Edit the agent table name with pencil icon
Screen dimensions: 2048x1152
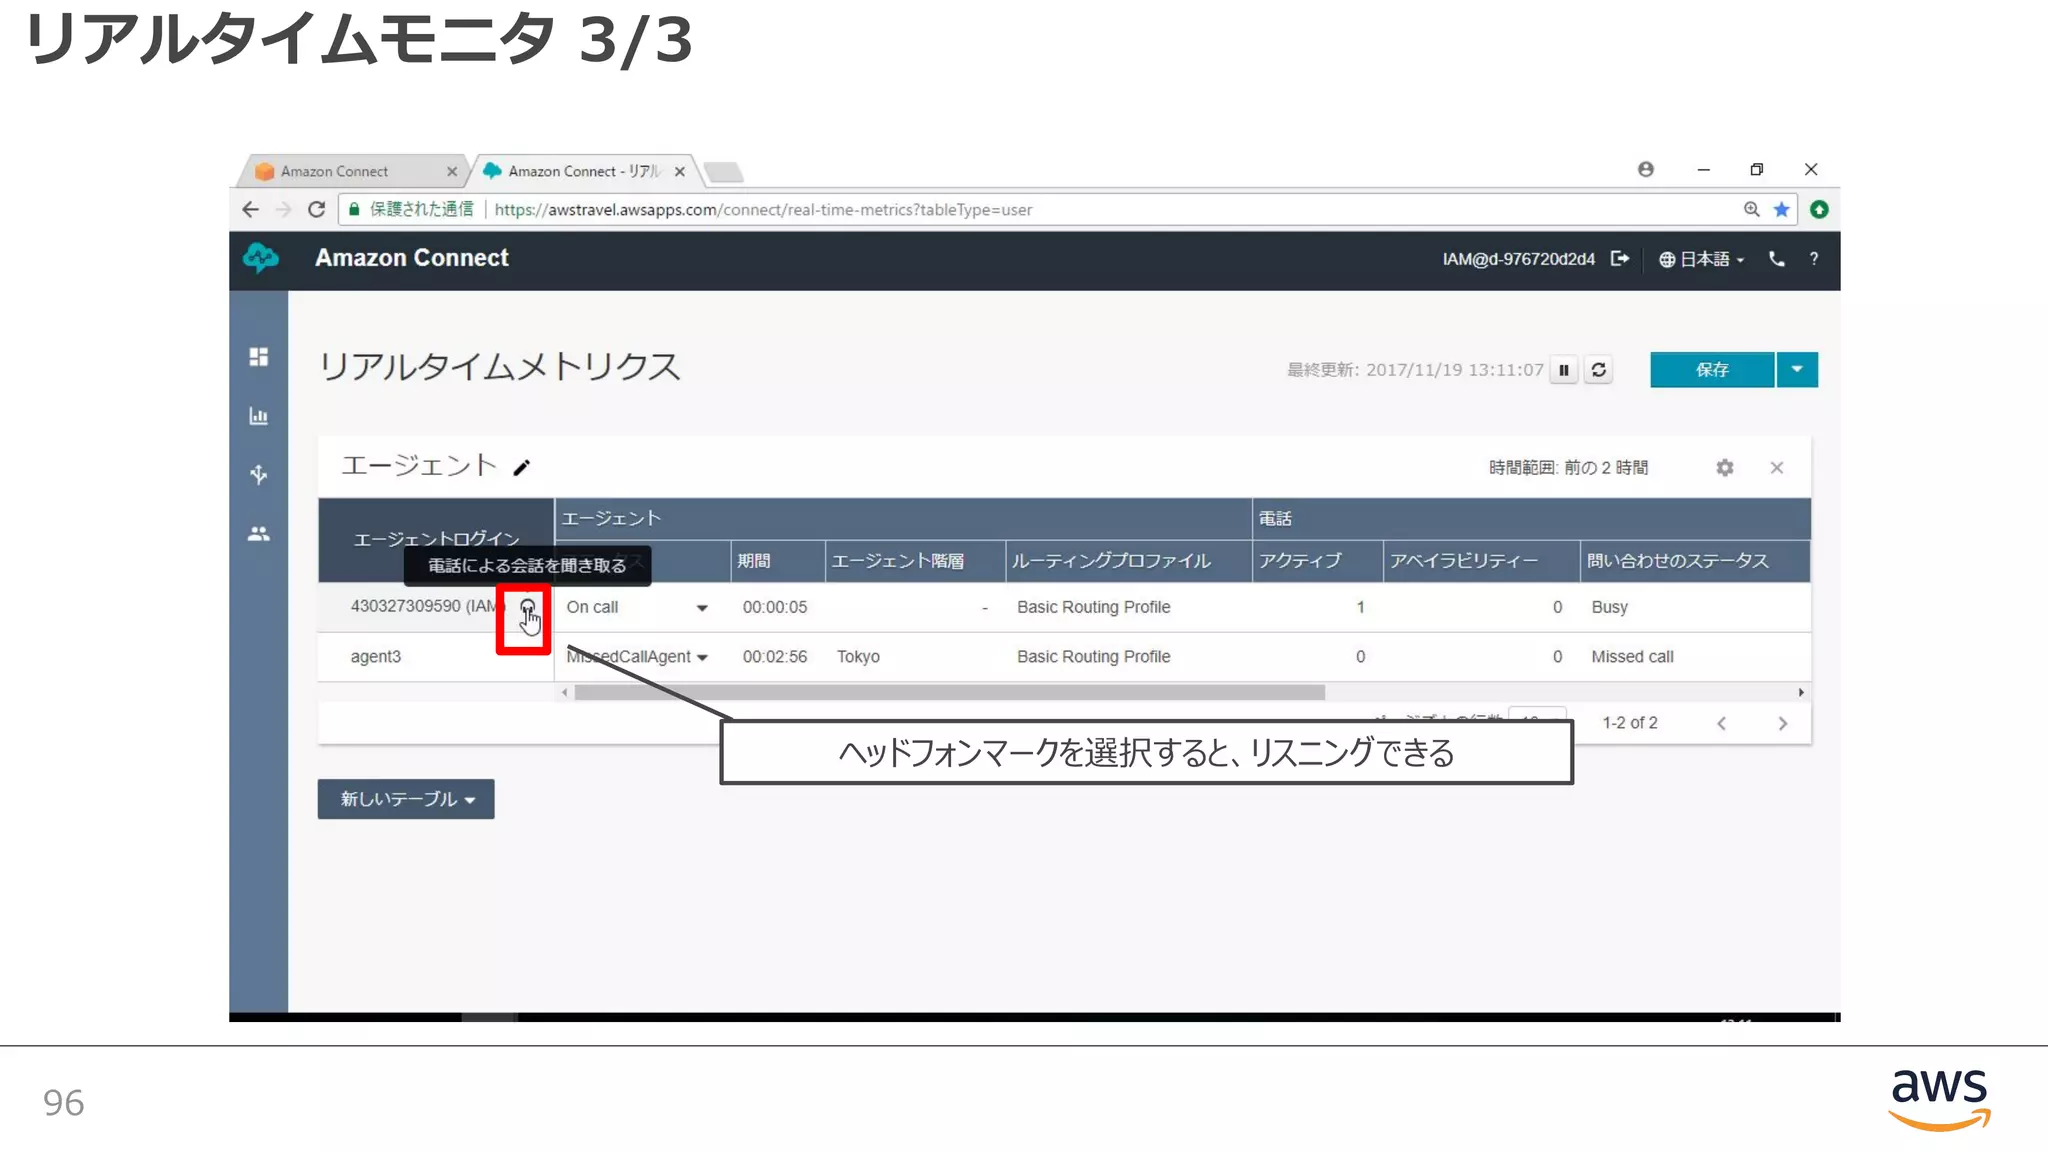pyautogui.click(x=521, y=467)
